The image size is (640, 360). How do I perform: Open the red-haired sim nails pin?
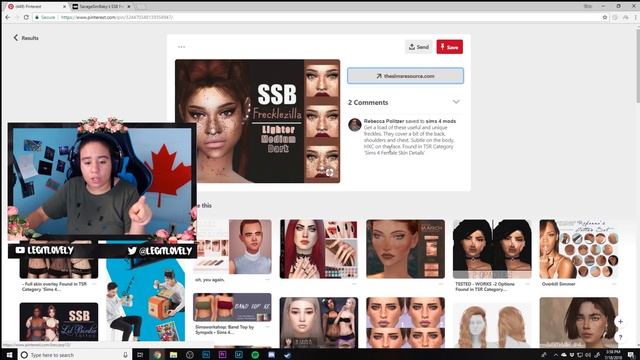point(319,249)
